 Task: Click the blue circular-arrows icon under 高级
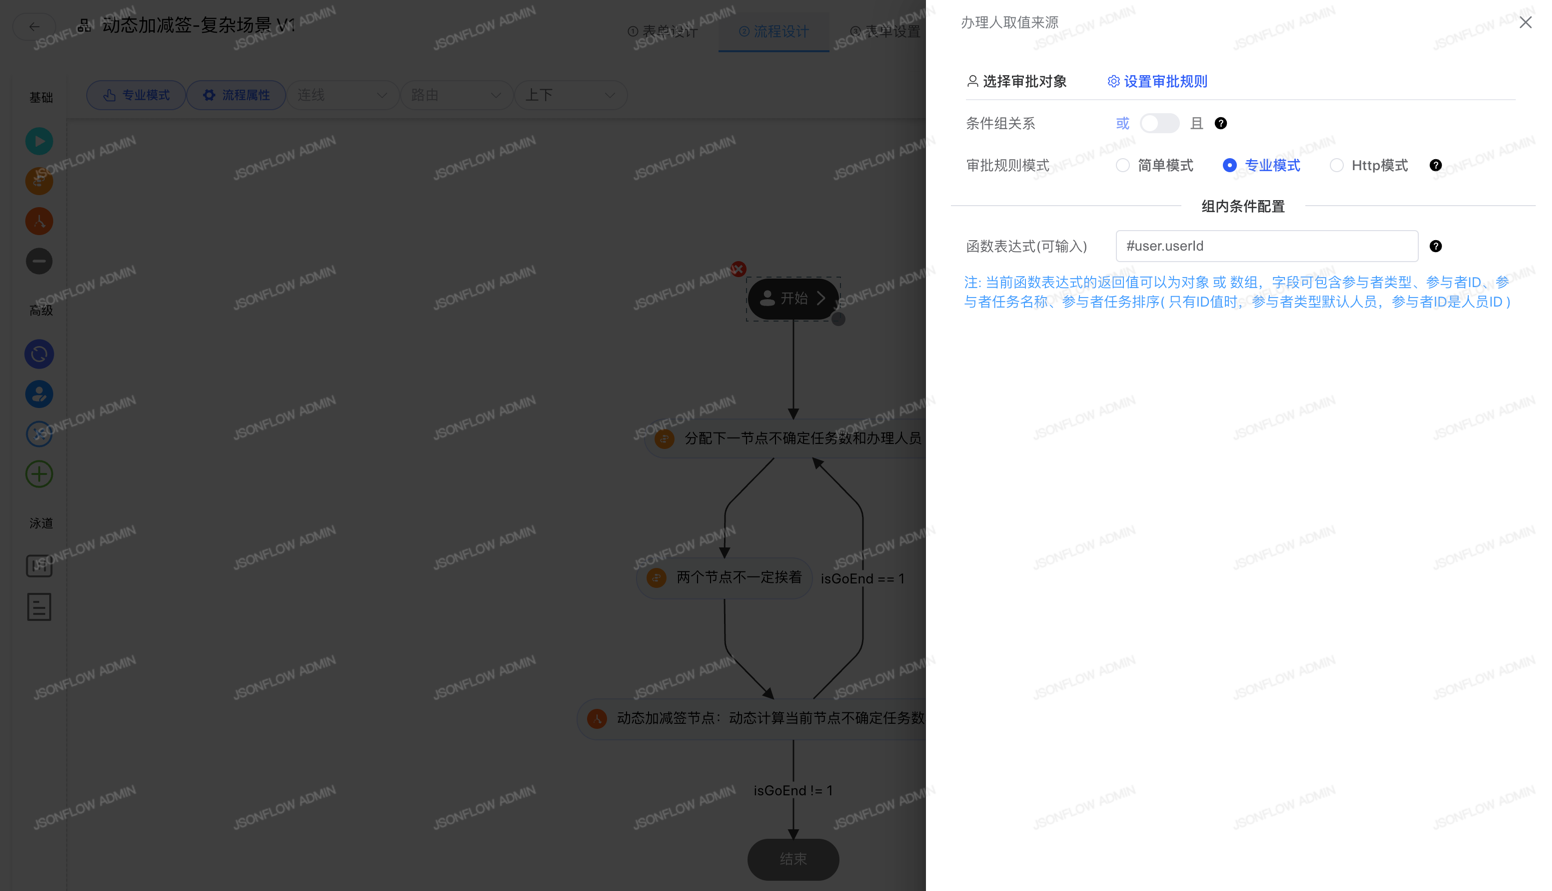[x=39, y=354]
